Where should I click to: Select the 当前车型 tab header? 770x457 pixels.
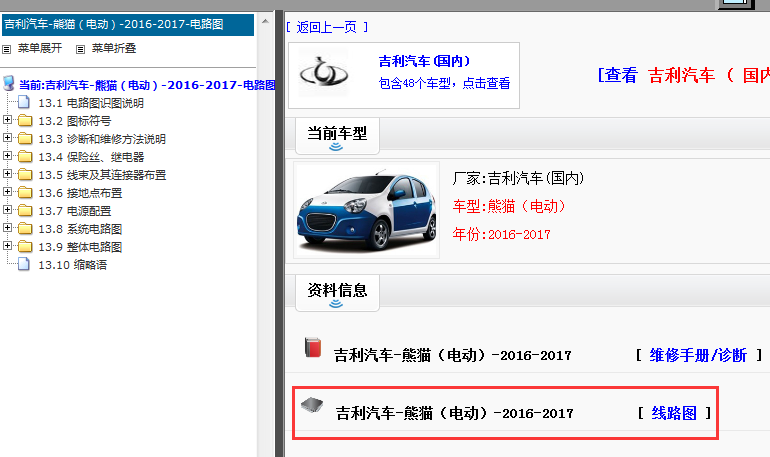tap(337, 136)
